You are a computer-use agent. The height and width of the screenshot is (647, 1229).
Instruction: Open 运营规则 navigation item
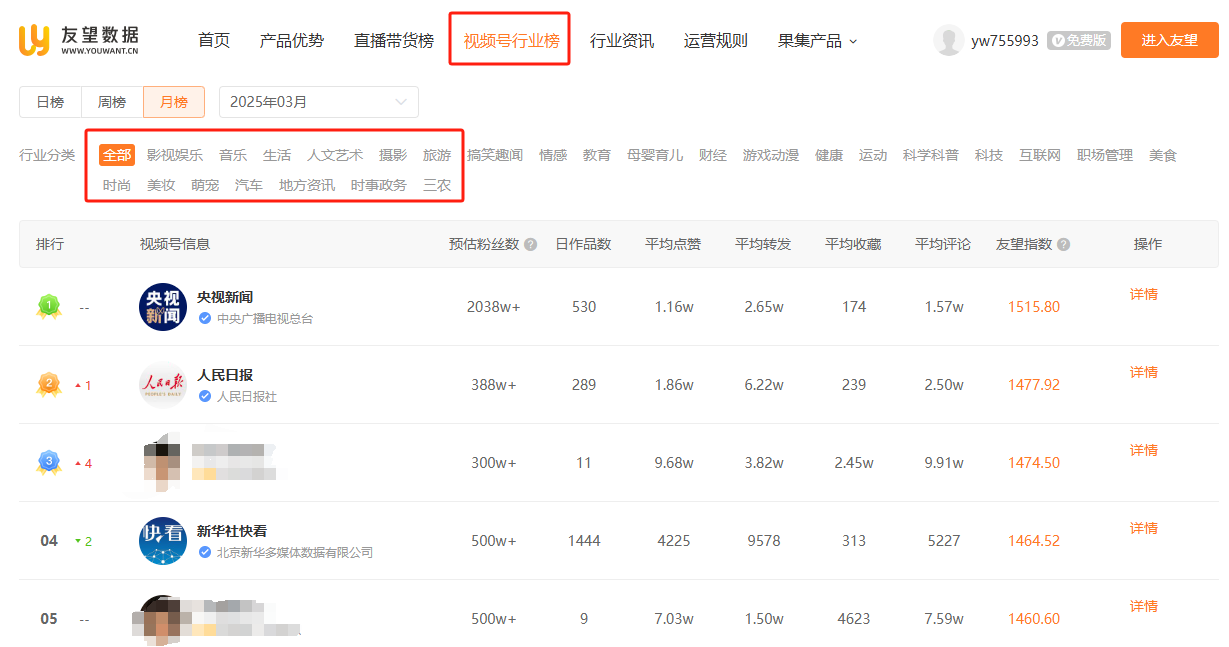click(716, 41)
